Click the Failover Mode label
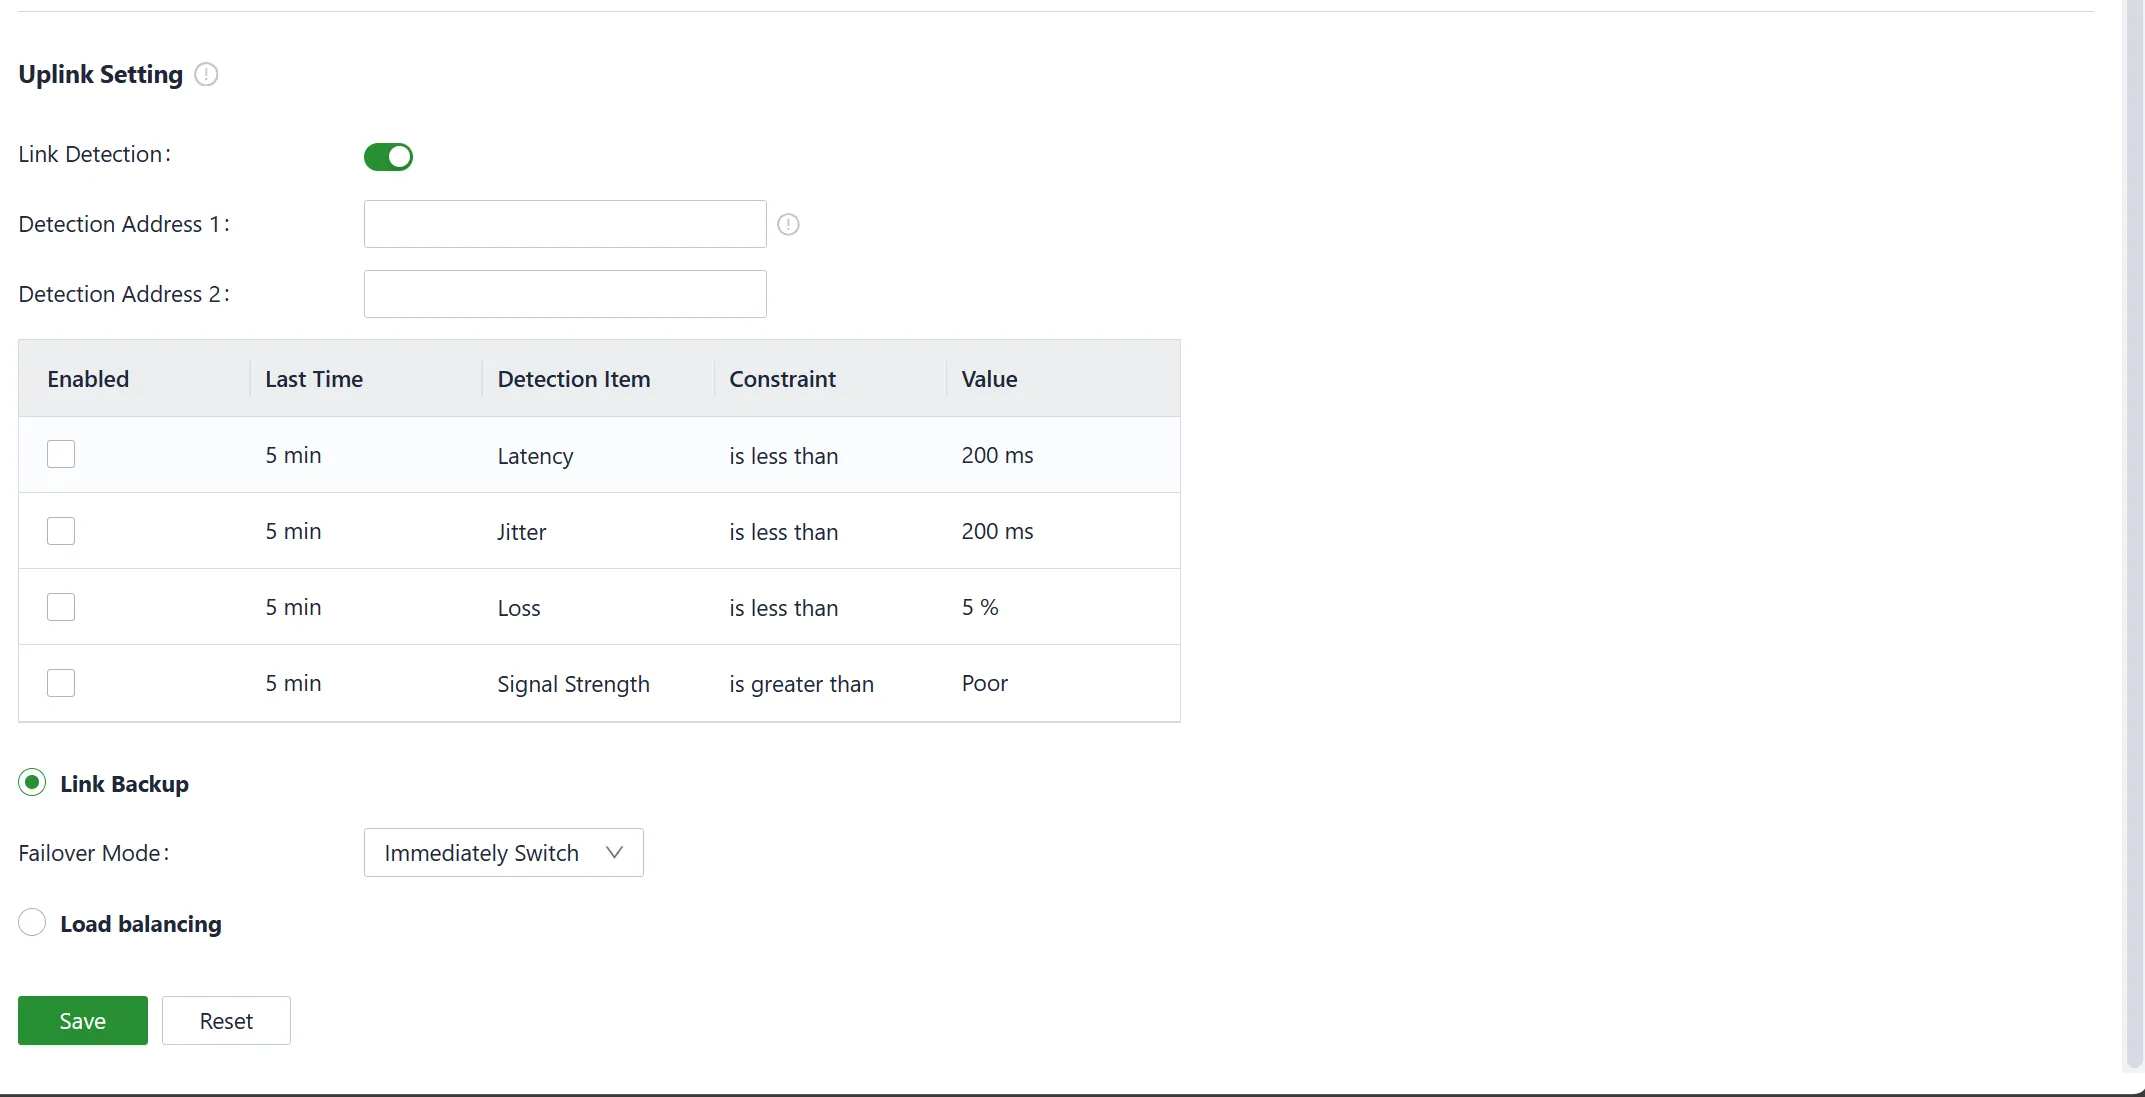This screenshot has width=2145, height=1097. click(94, 853)
